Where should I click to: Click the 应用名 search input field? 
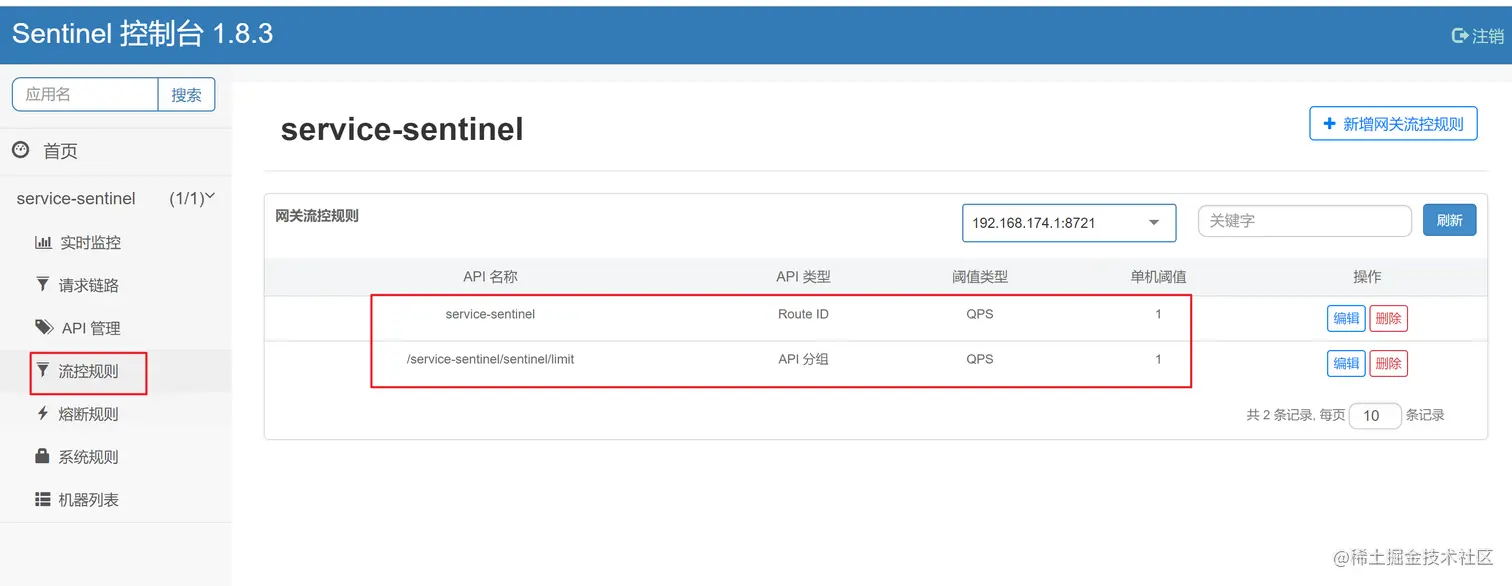(x=85, y=95)
